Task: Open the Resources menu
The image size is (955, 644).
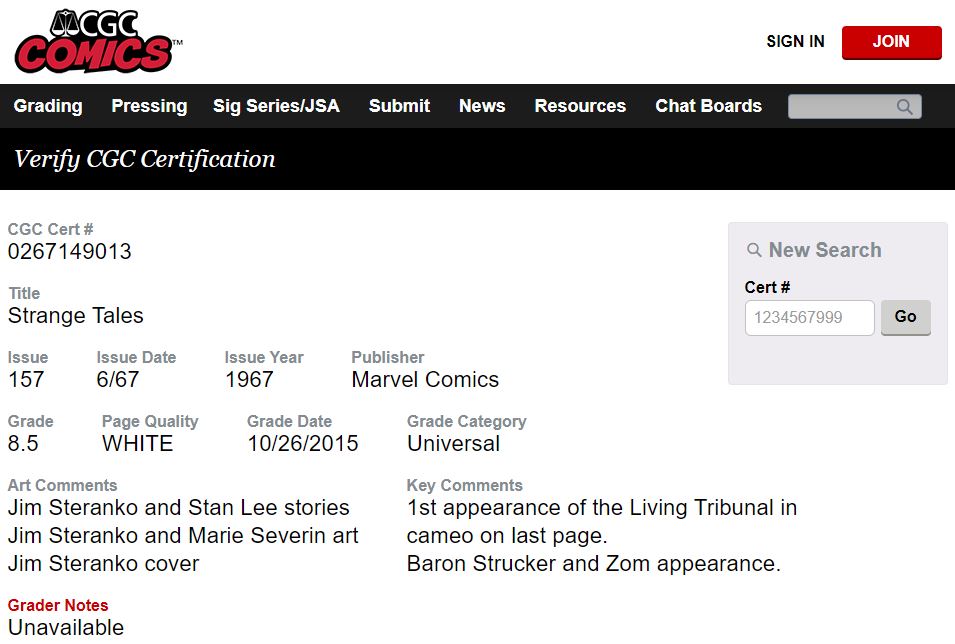Action: [580, 106]
